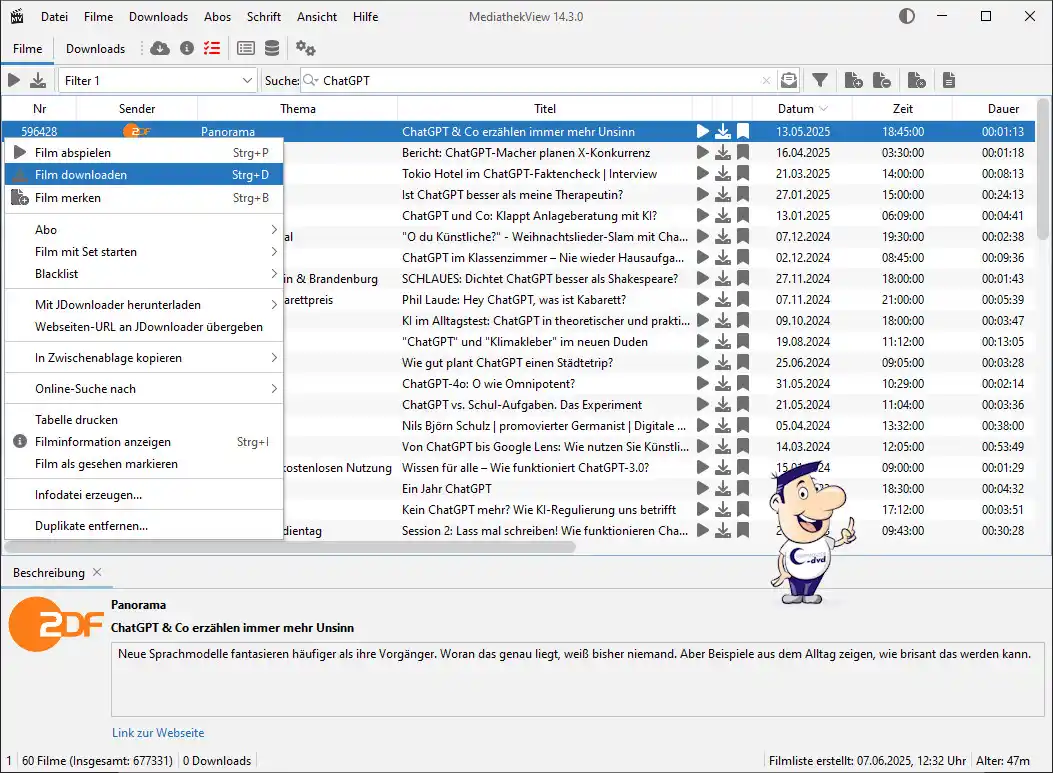This screenshot has height=773, width=1053.
Task: Download 'Ein Jahr ChatGPT' via row icon
Action: pyautogui.click(x=723, y=489)
